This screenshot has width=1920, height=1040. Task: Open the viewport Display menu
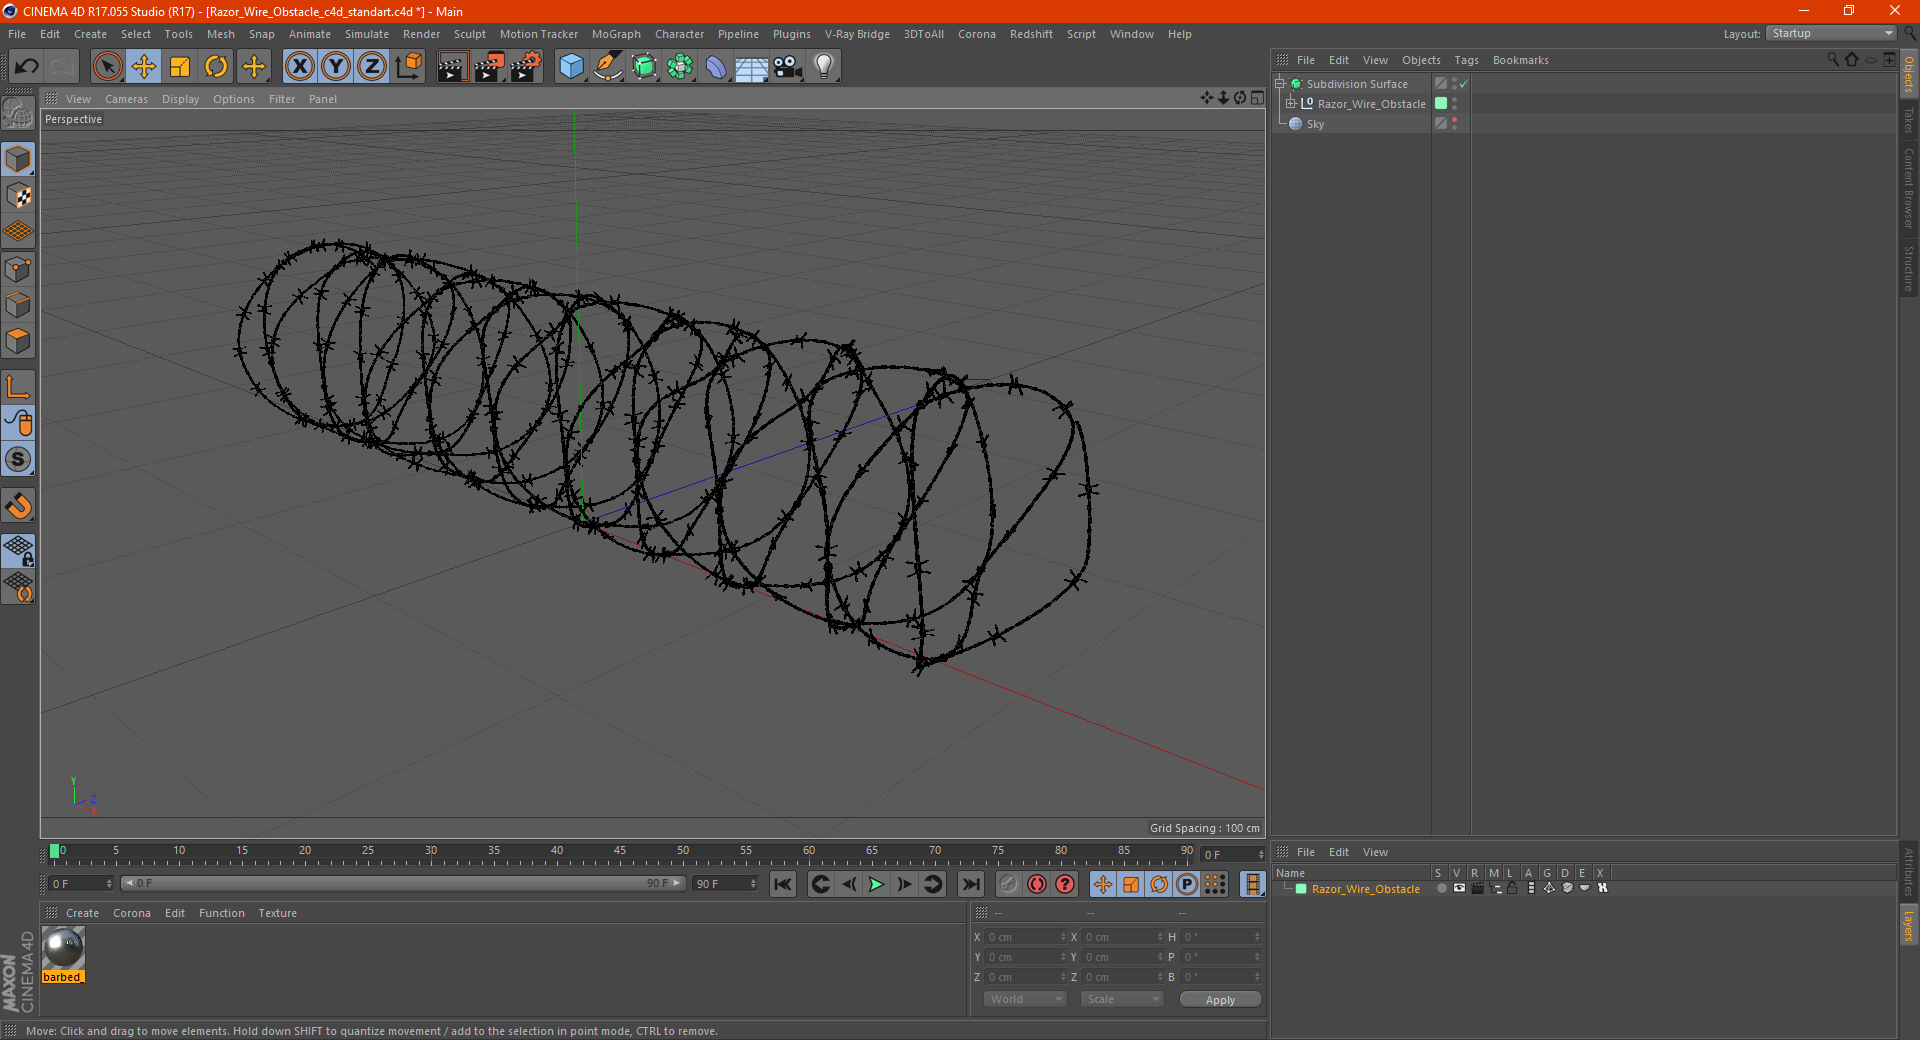(180, 99)
